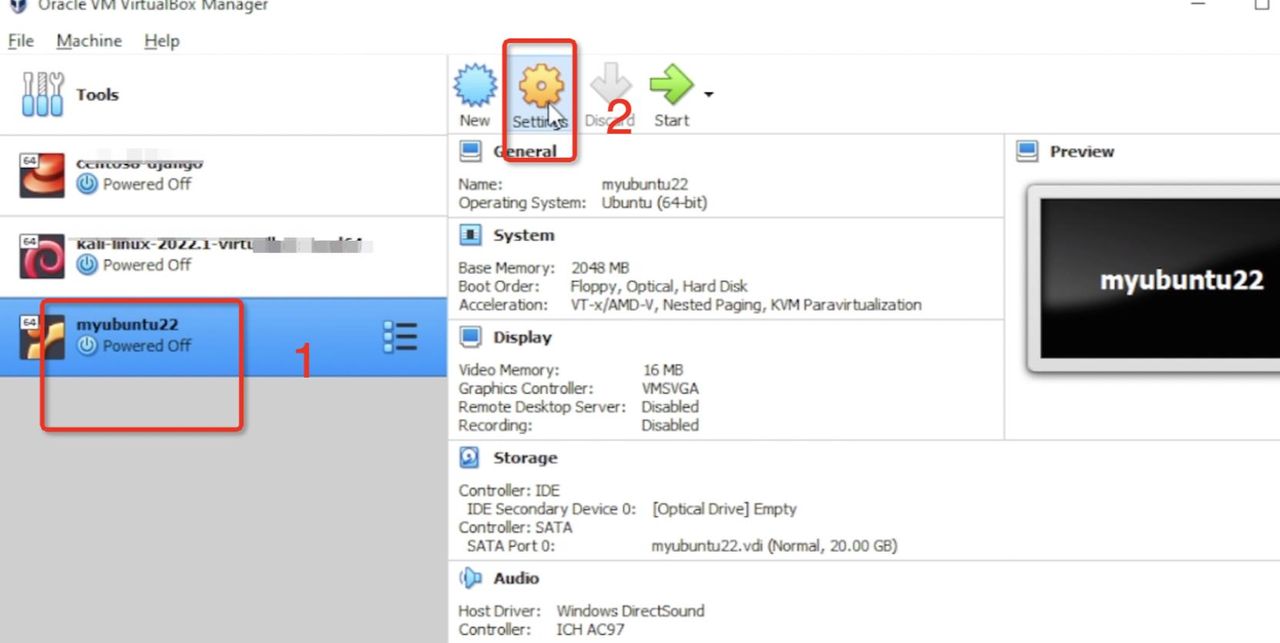Open the Machine menu
The height and width of the screenshot is (643, 1280).
[x=88, y=41]
